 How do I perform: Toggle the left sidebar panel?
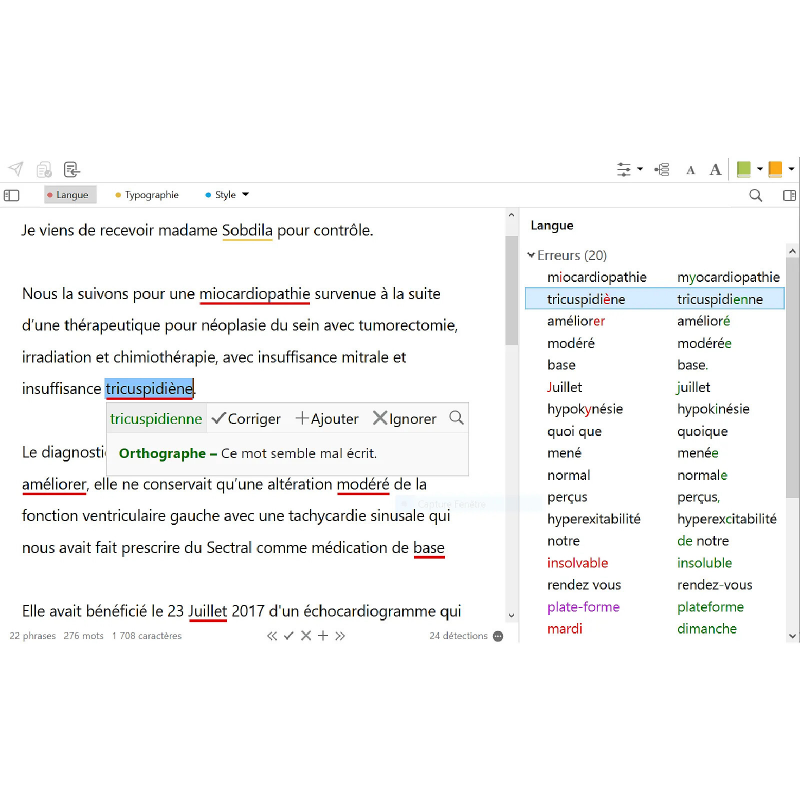click(12, 195)
